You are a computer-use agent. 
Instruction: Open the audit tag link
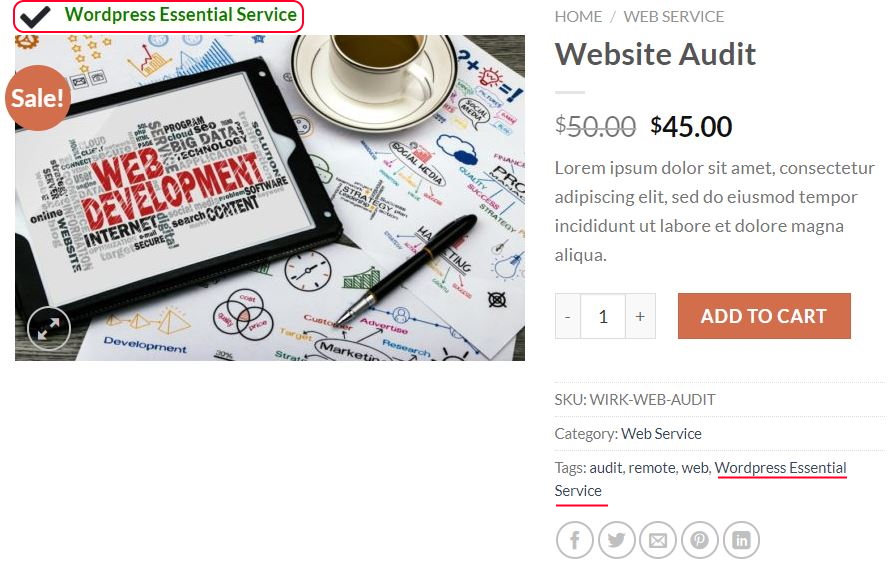point(605,468)
